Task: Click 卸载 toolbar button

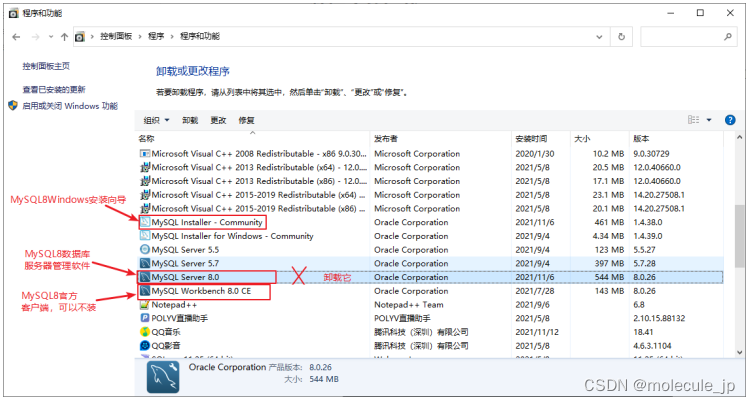Action: pos(190,120)
